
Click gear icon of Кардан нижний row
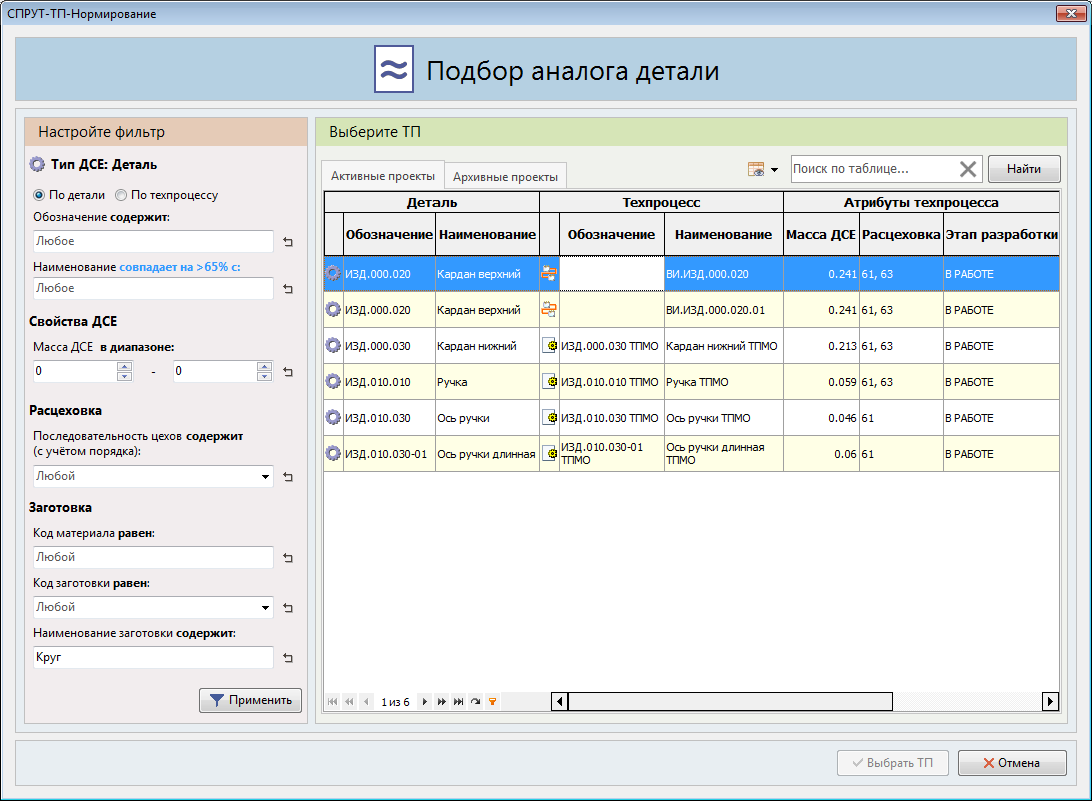tap(333, 346)
